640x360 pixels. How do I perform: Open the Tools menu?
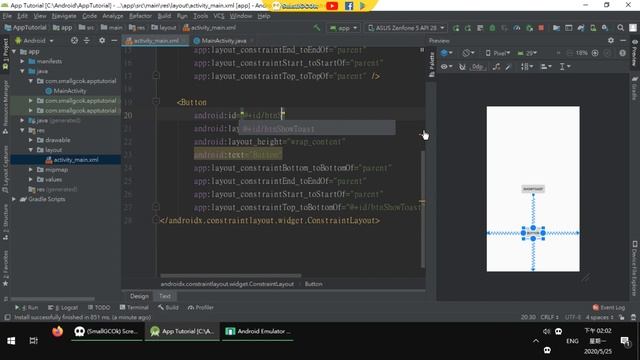[x=200, y=16]
